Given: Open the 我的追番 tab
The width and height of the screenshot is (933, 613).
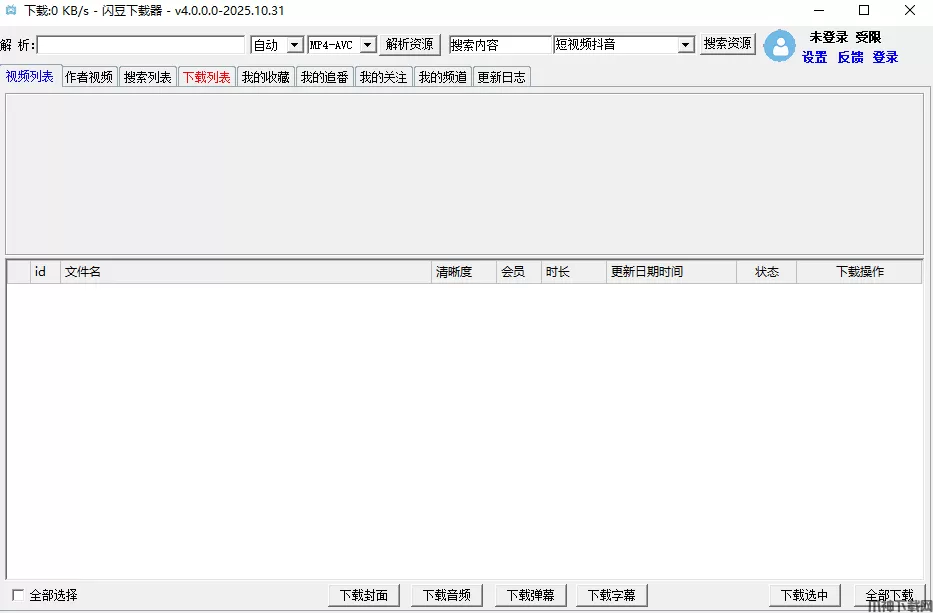Looking at the screenshot, I should (324, 77).
